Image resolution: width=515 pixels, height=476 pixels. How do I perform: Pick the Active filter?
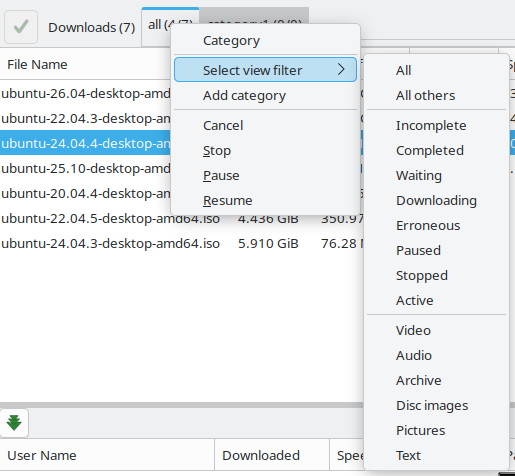[436, 301]
